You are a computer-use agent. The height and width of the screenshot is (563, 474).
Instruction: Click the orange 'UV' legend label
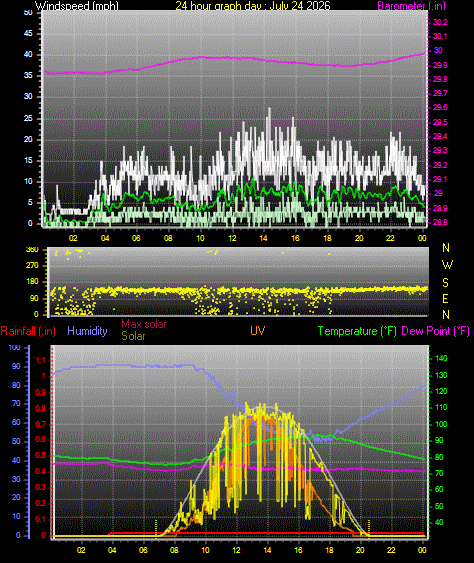click(x=257, y=331)
